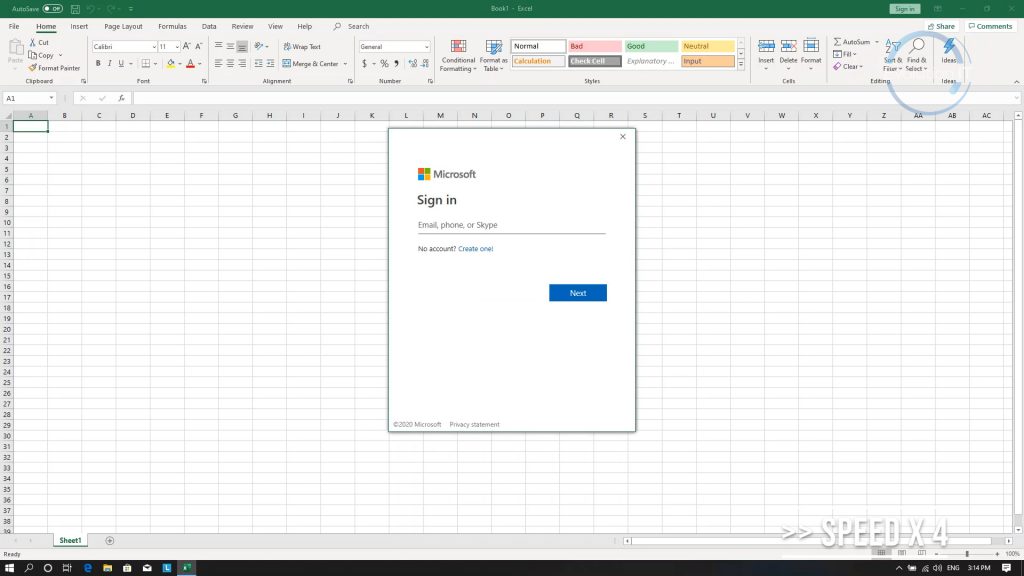The width and height of the screenshot is (1024, 576).
Task: Open the Font size dropdown
Action: (x=177, y=47)
